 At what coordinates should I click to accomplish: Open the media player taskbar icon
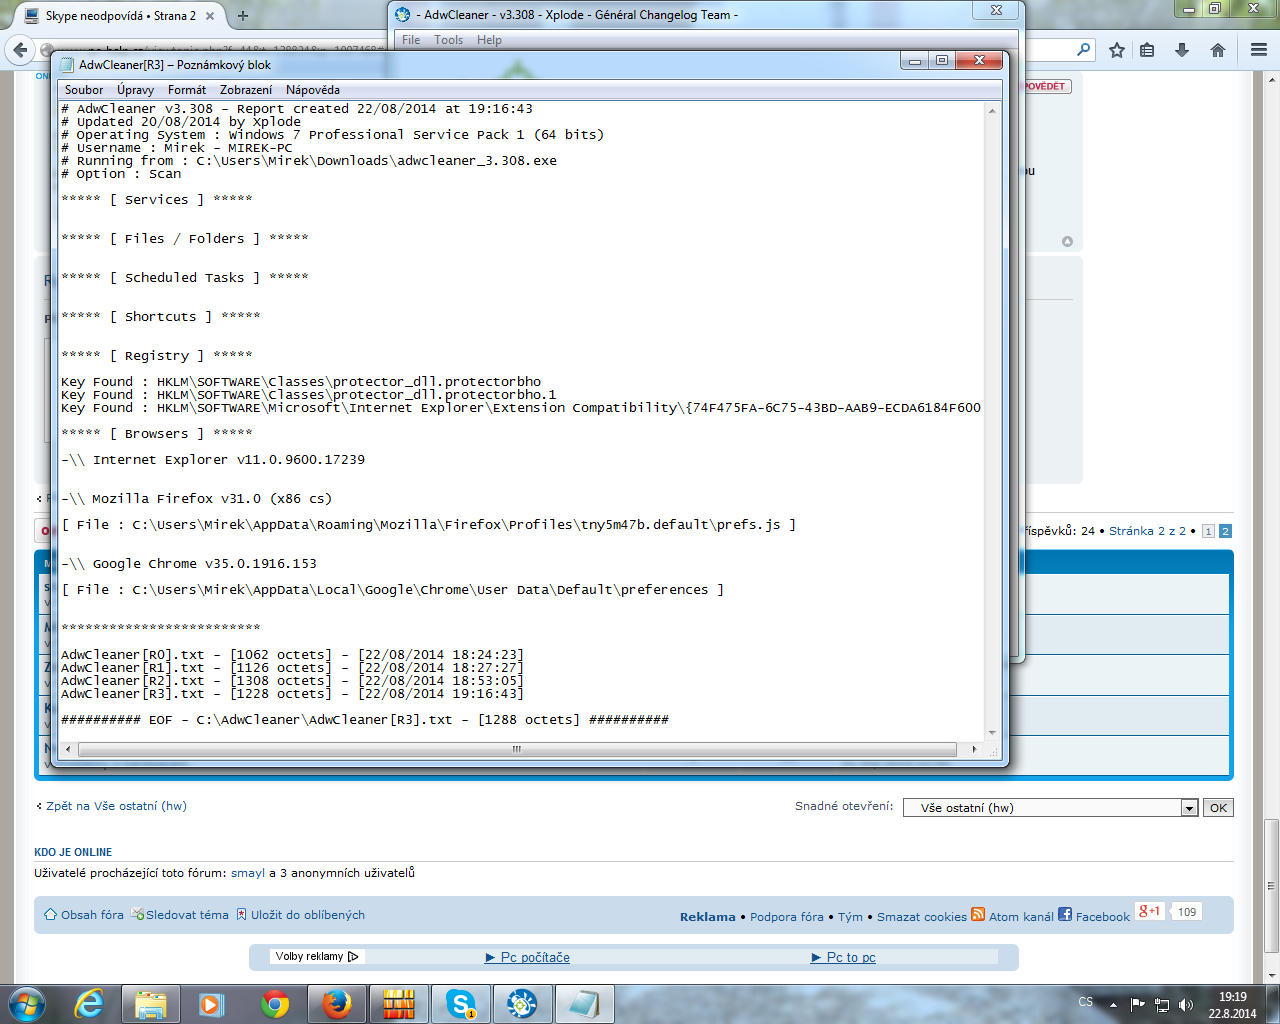(212, 1004)
